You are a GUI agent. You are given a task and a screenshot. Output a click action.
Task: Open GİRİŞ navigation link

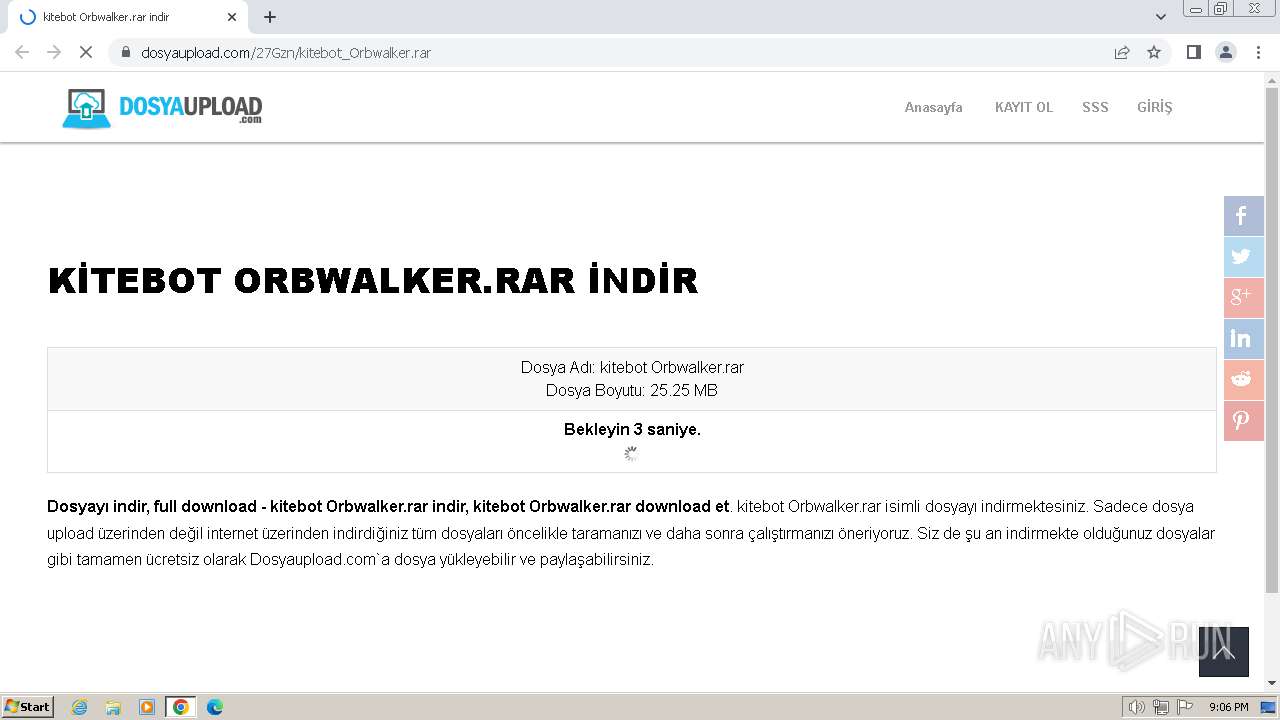click(x=1154, y=107)
